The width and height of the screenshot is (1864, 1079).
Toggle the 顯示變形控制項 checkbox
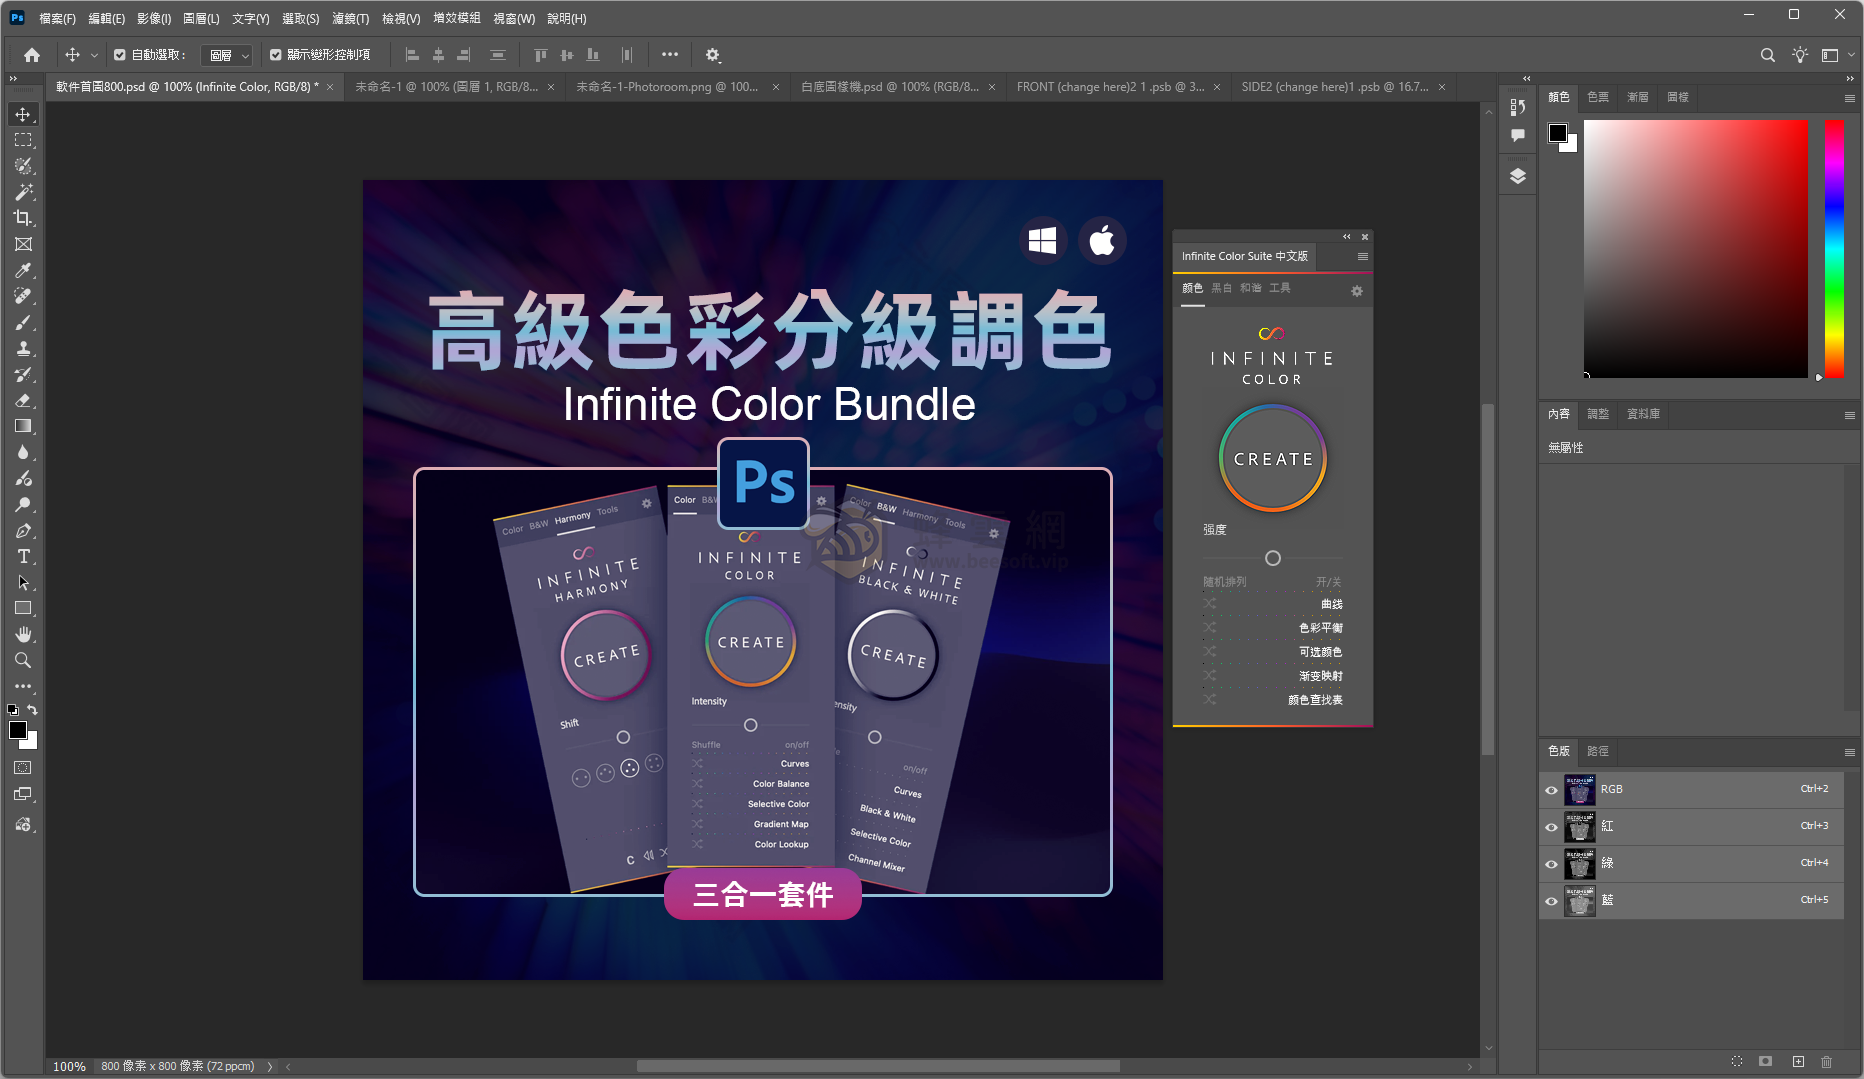pyautogui.click(x=276, y=55)
